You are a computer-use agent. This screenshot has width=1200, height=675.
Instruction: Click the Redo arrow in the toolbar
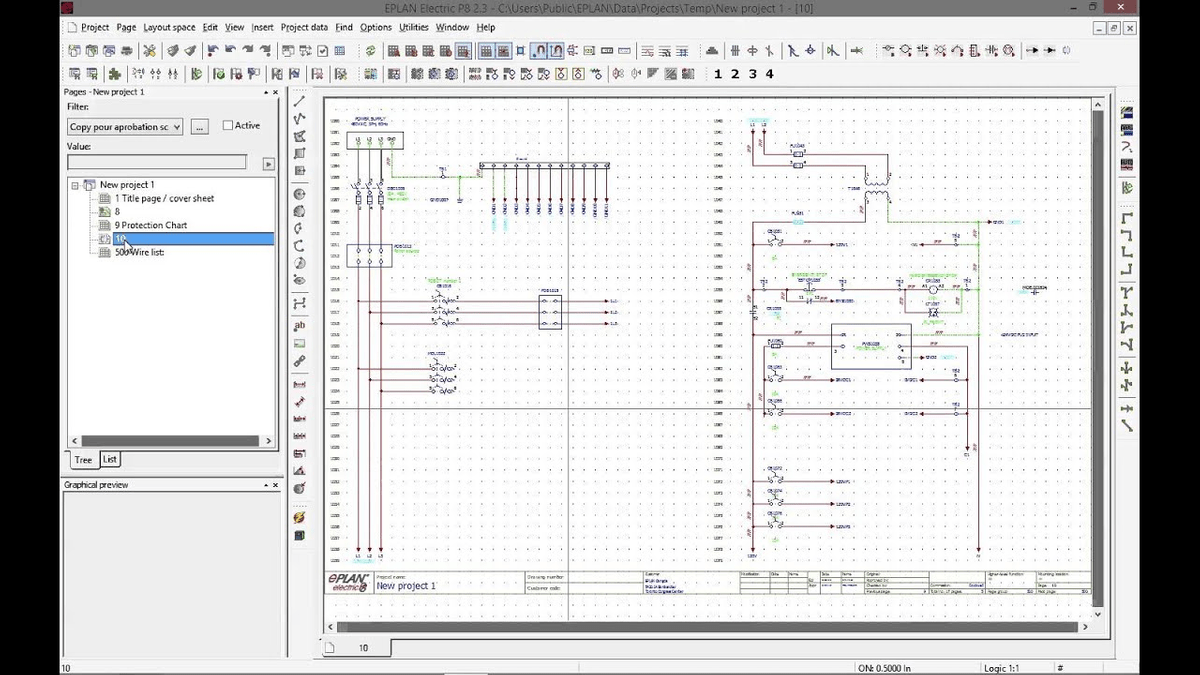[247, 50]
